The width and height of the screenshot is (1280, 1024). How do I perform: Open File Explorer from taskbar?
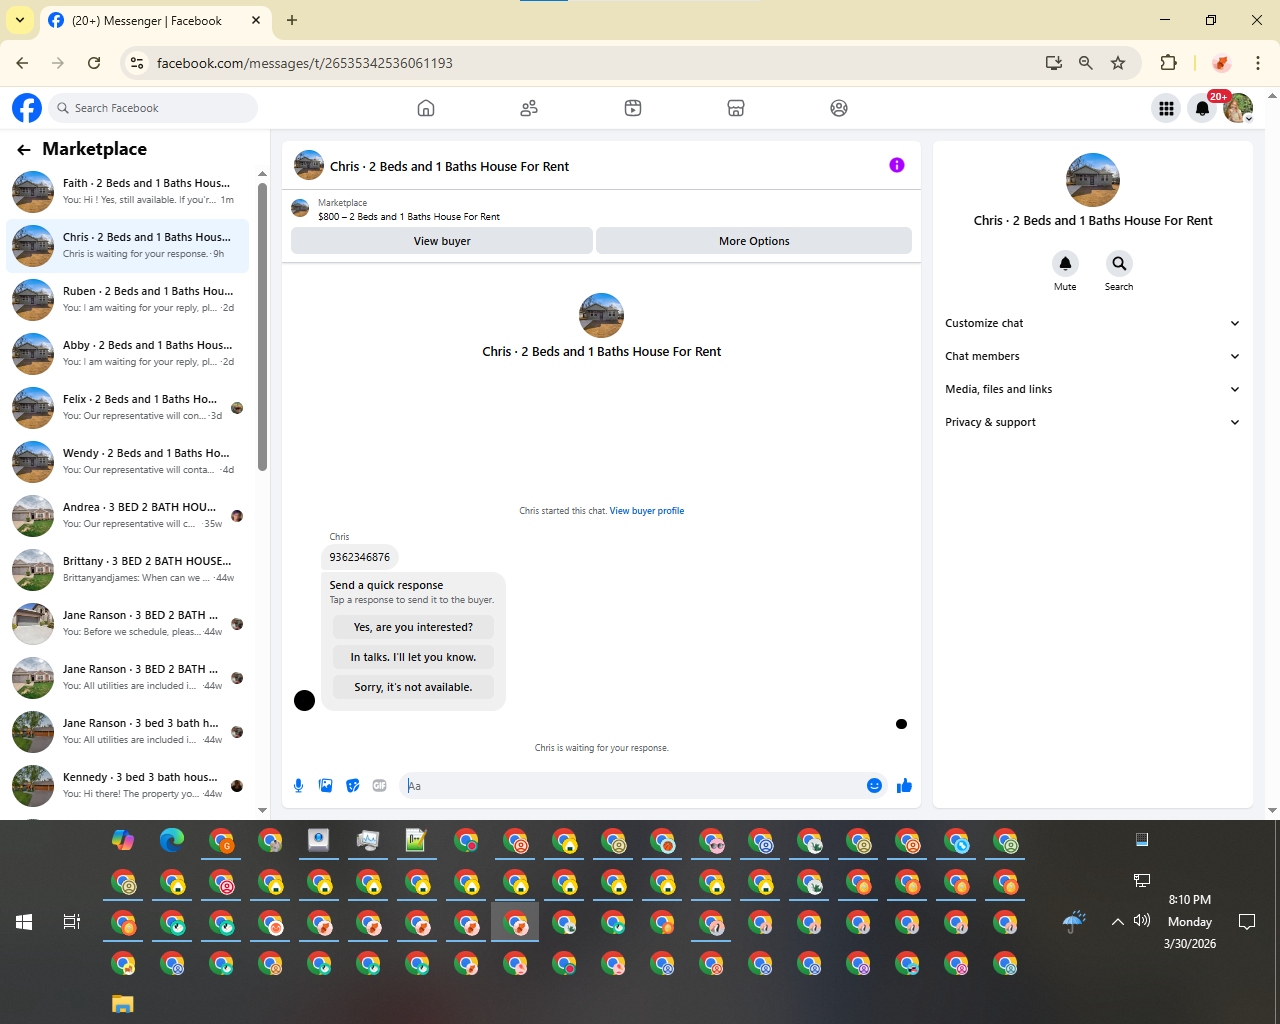coord(122,1004)
